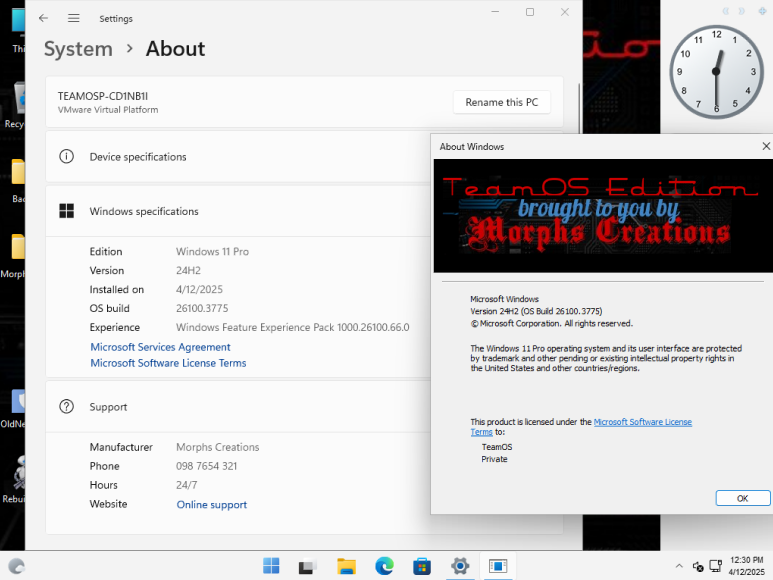
Task: Click the leftmost taskbar swirl icon
Action: 16,566
